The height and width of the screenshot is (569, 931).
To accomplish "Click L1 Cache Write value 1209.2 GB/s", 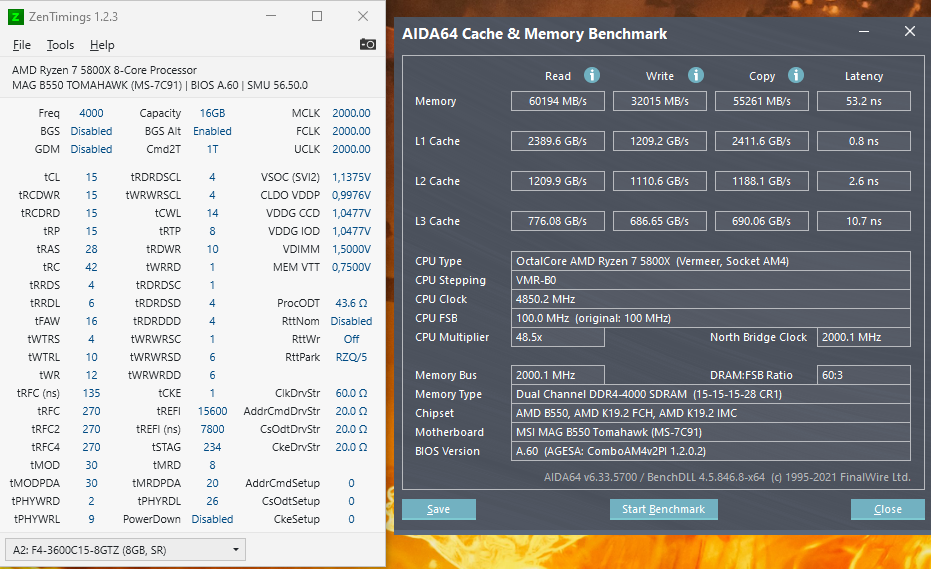I will pos(660,141).
